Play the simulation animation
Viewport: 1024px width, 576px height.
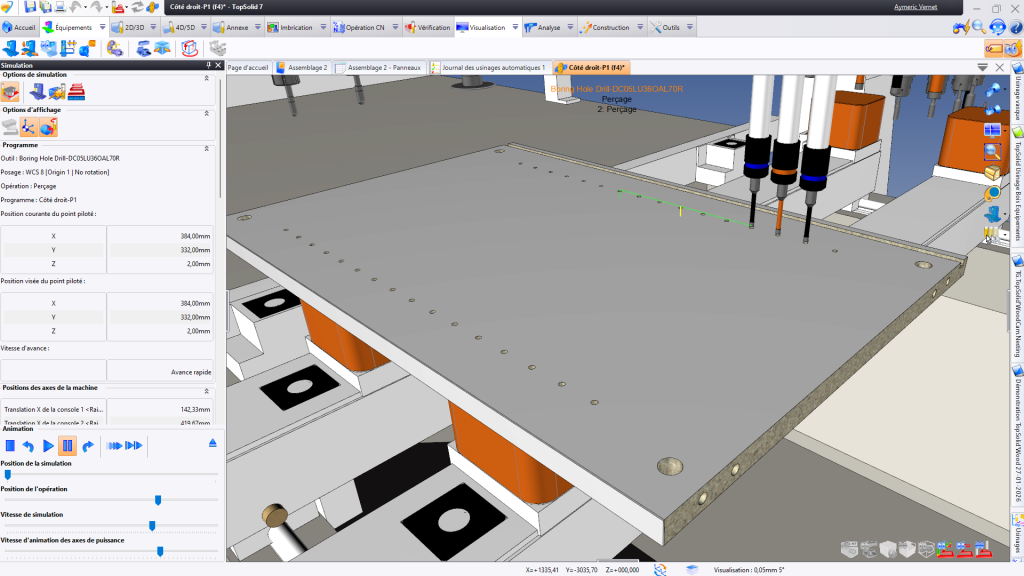[x=48, y=446]
